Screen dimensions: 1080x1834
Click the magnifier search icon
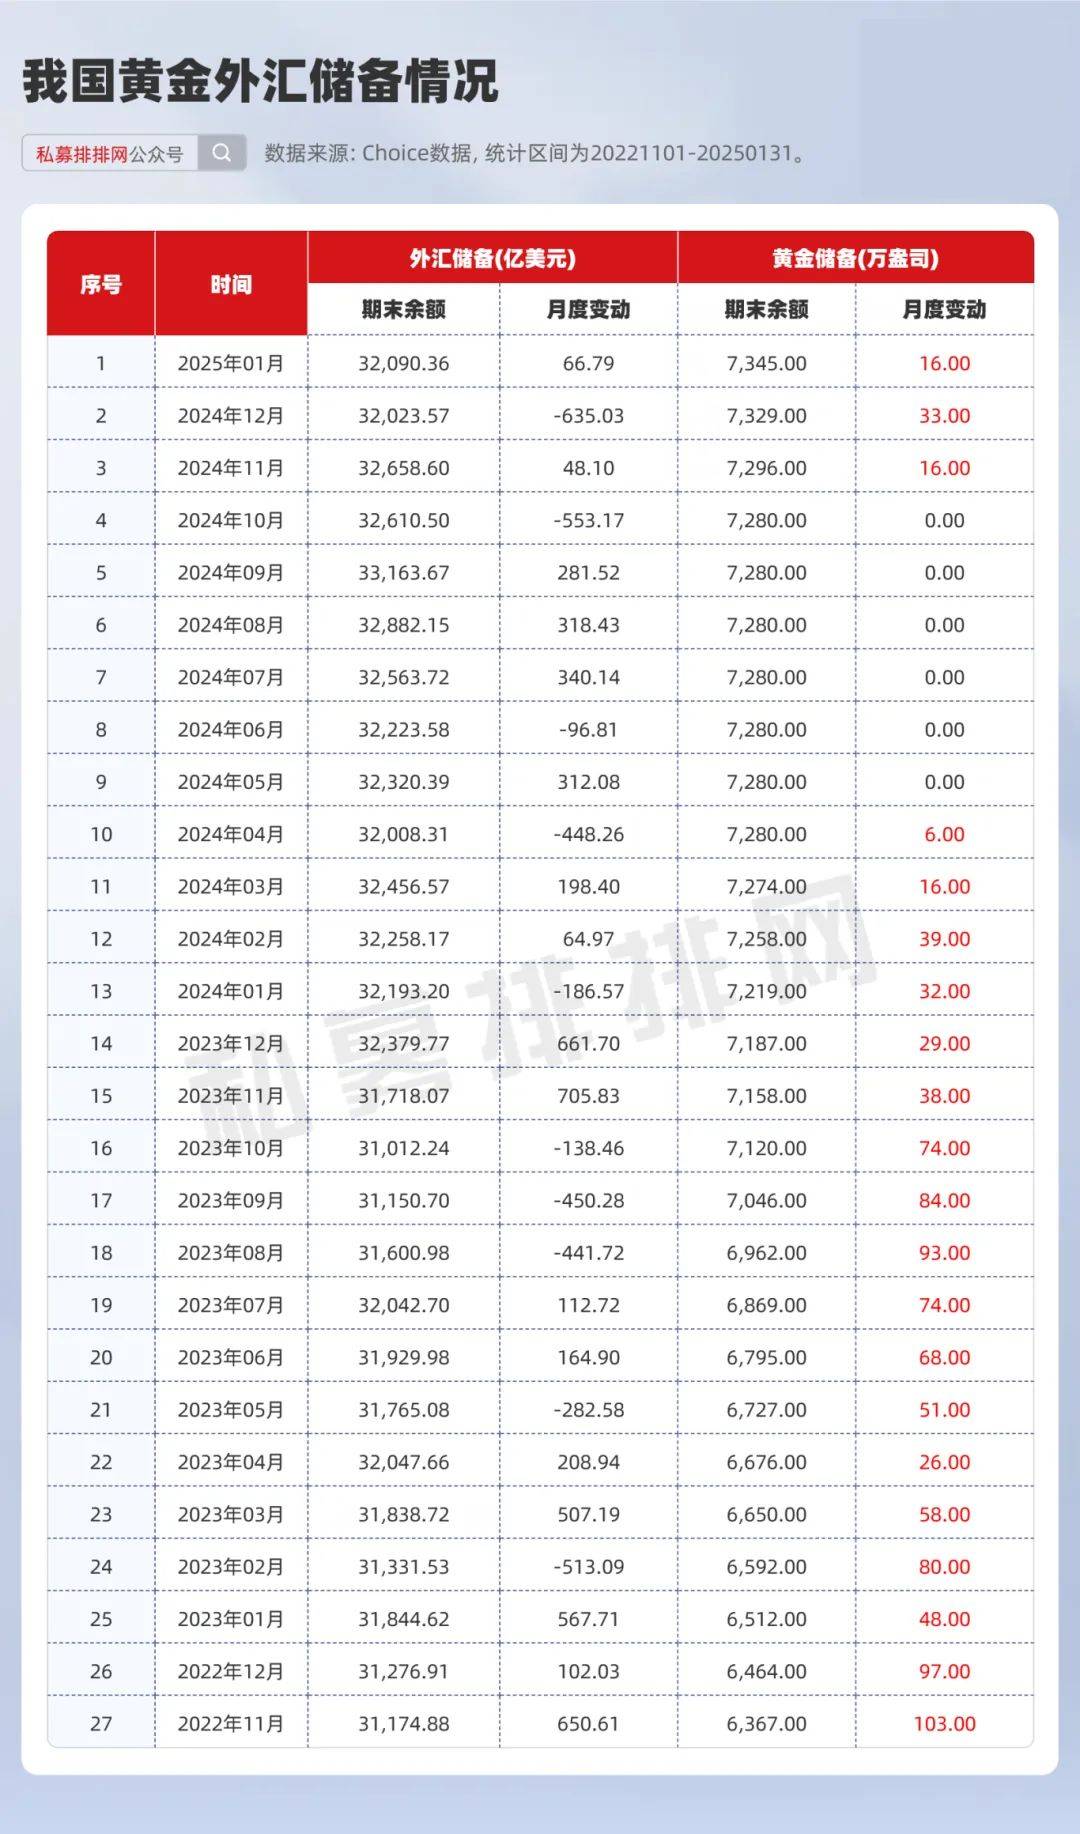coord(222,153)
